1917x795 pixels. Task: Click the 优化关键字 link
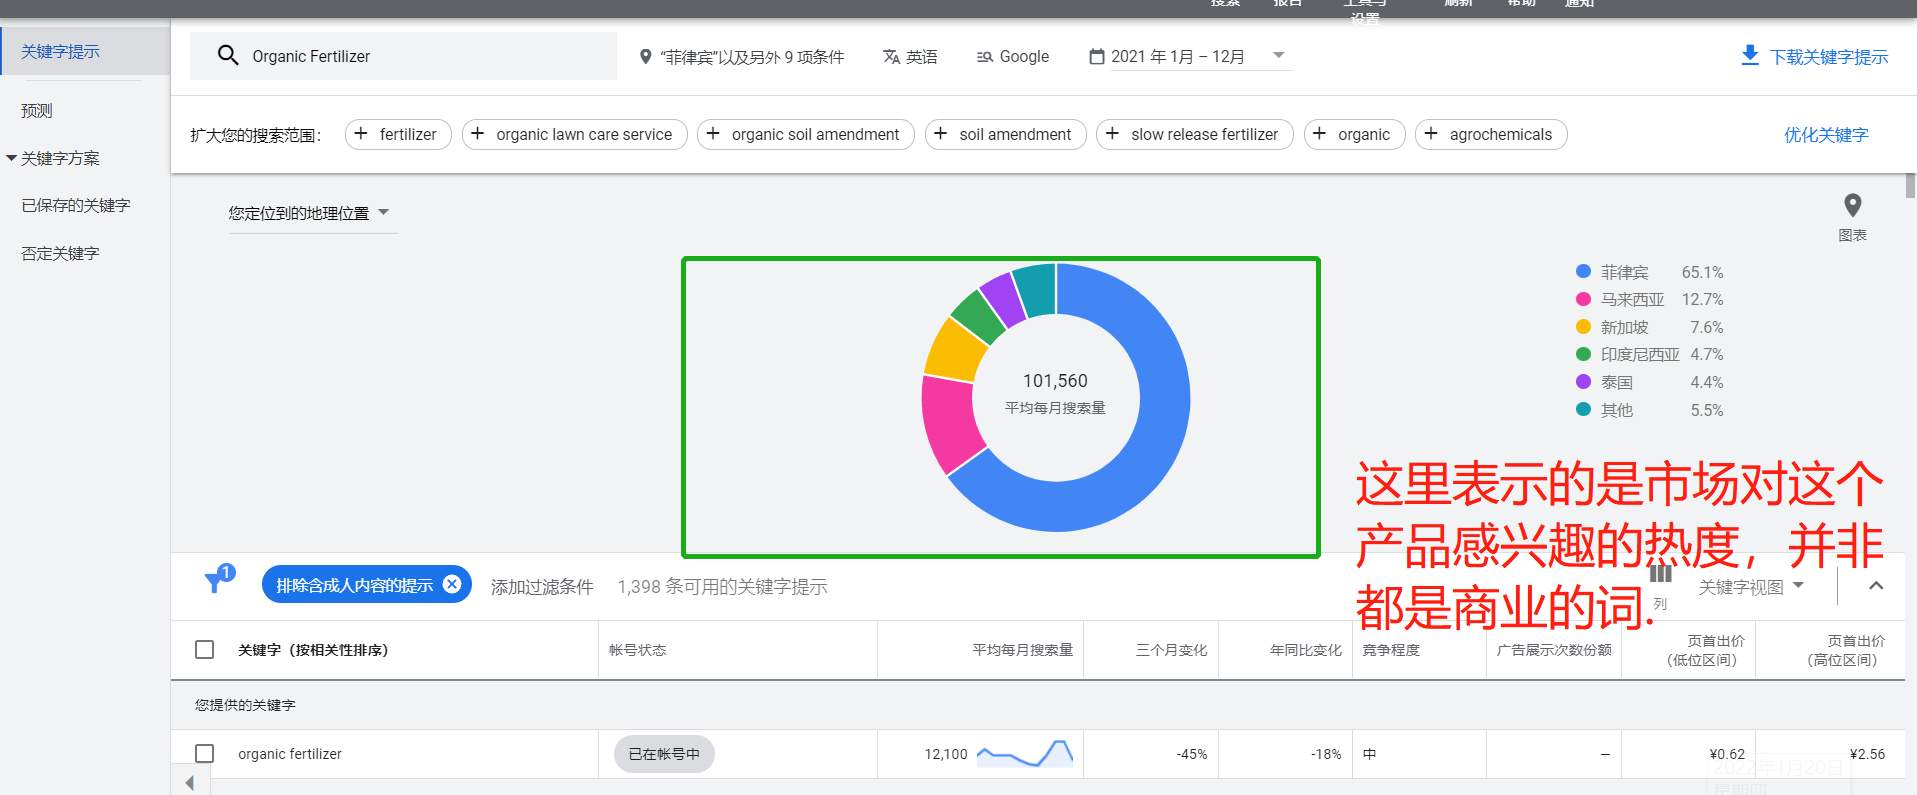point(1826,135)
